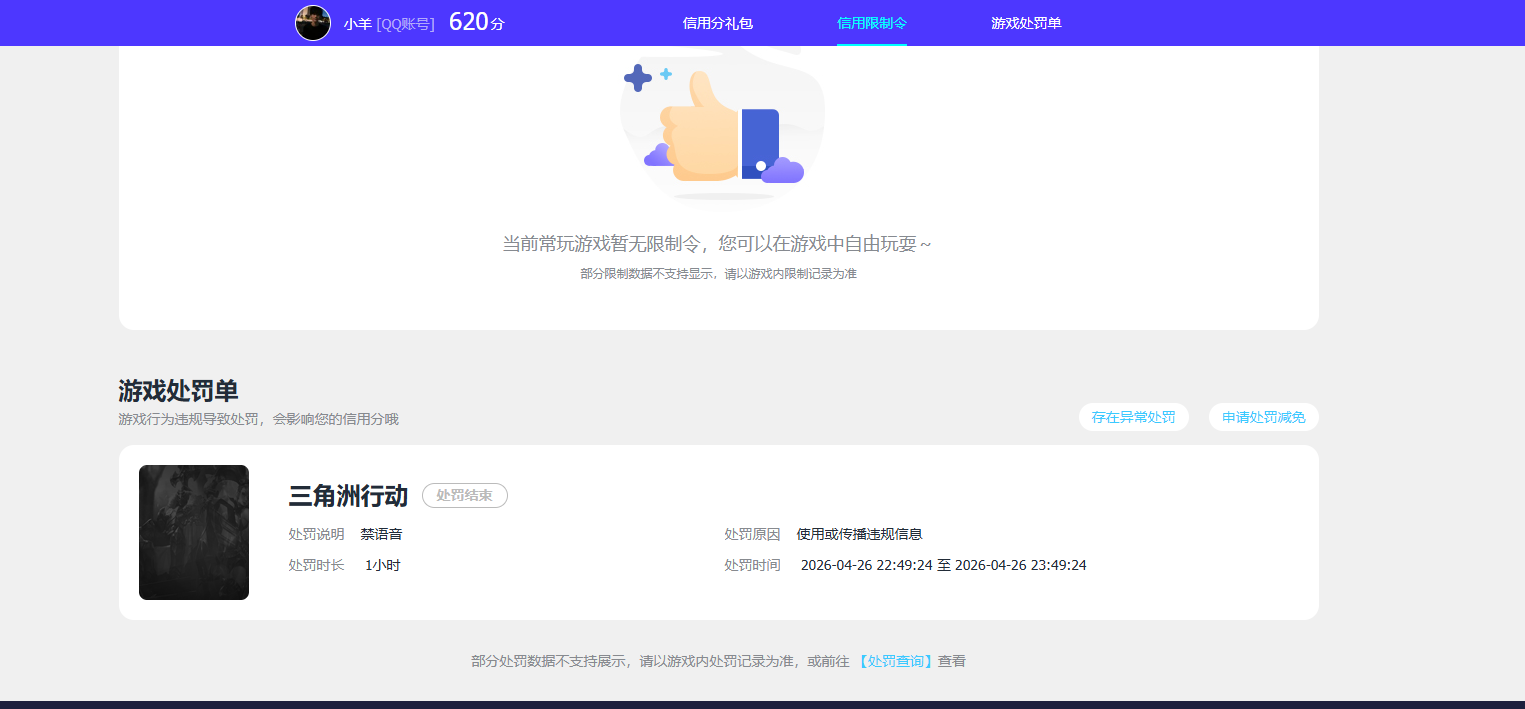This screenshot has width=1525, height=709.
Task: Click the 游戏处罚单 section heading
Action: coord(178,391)
